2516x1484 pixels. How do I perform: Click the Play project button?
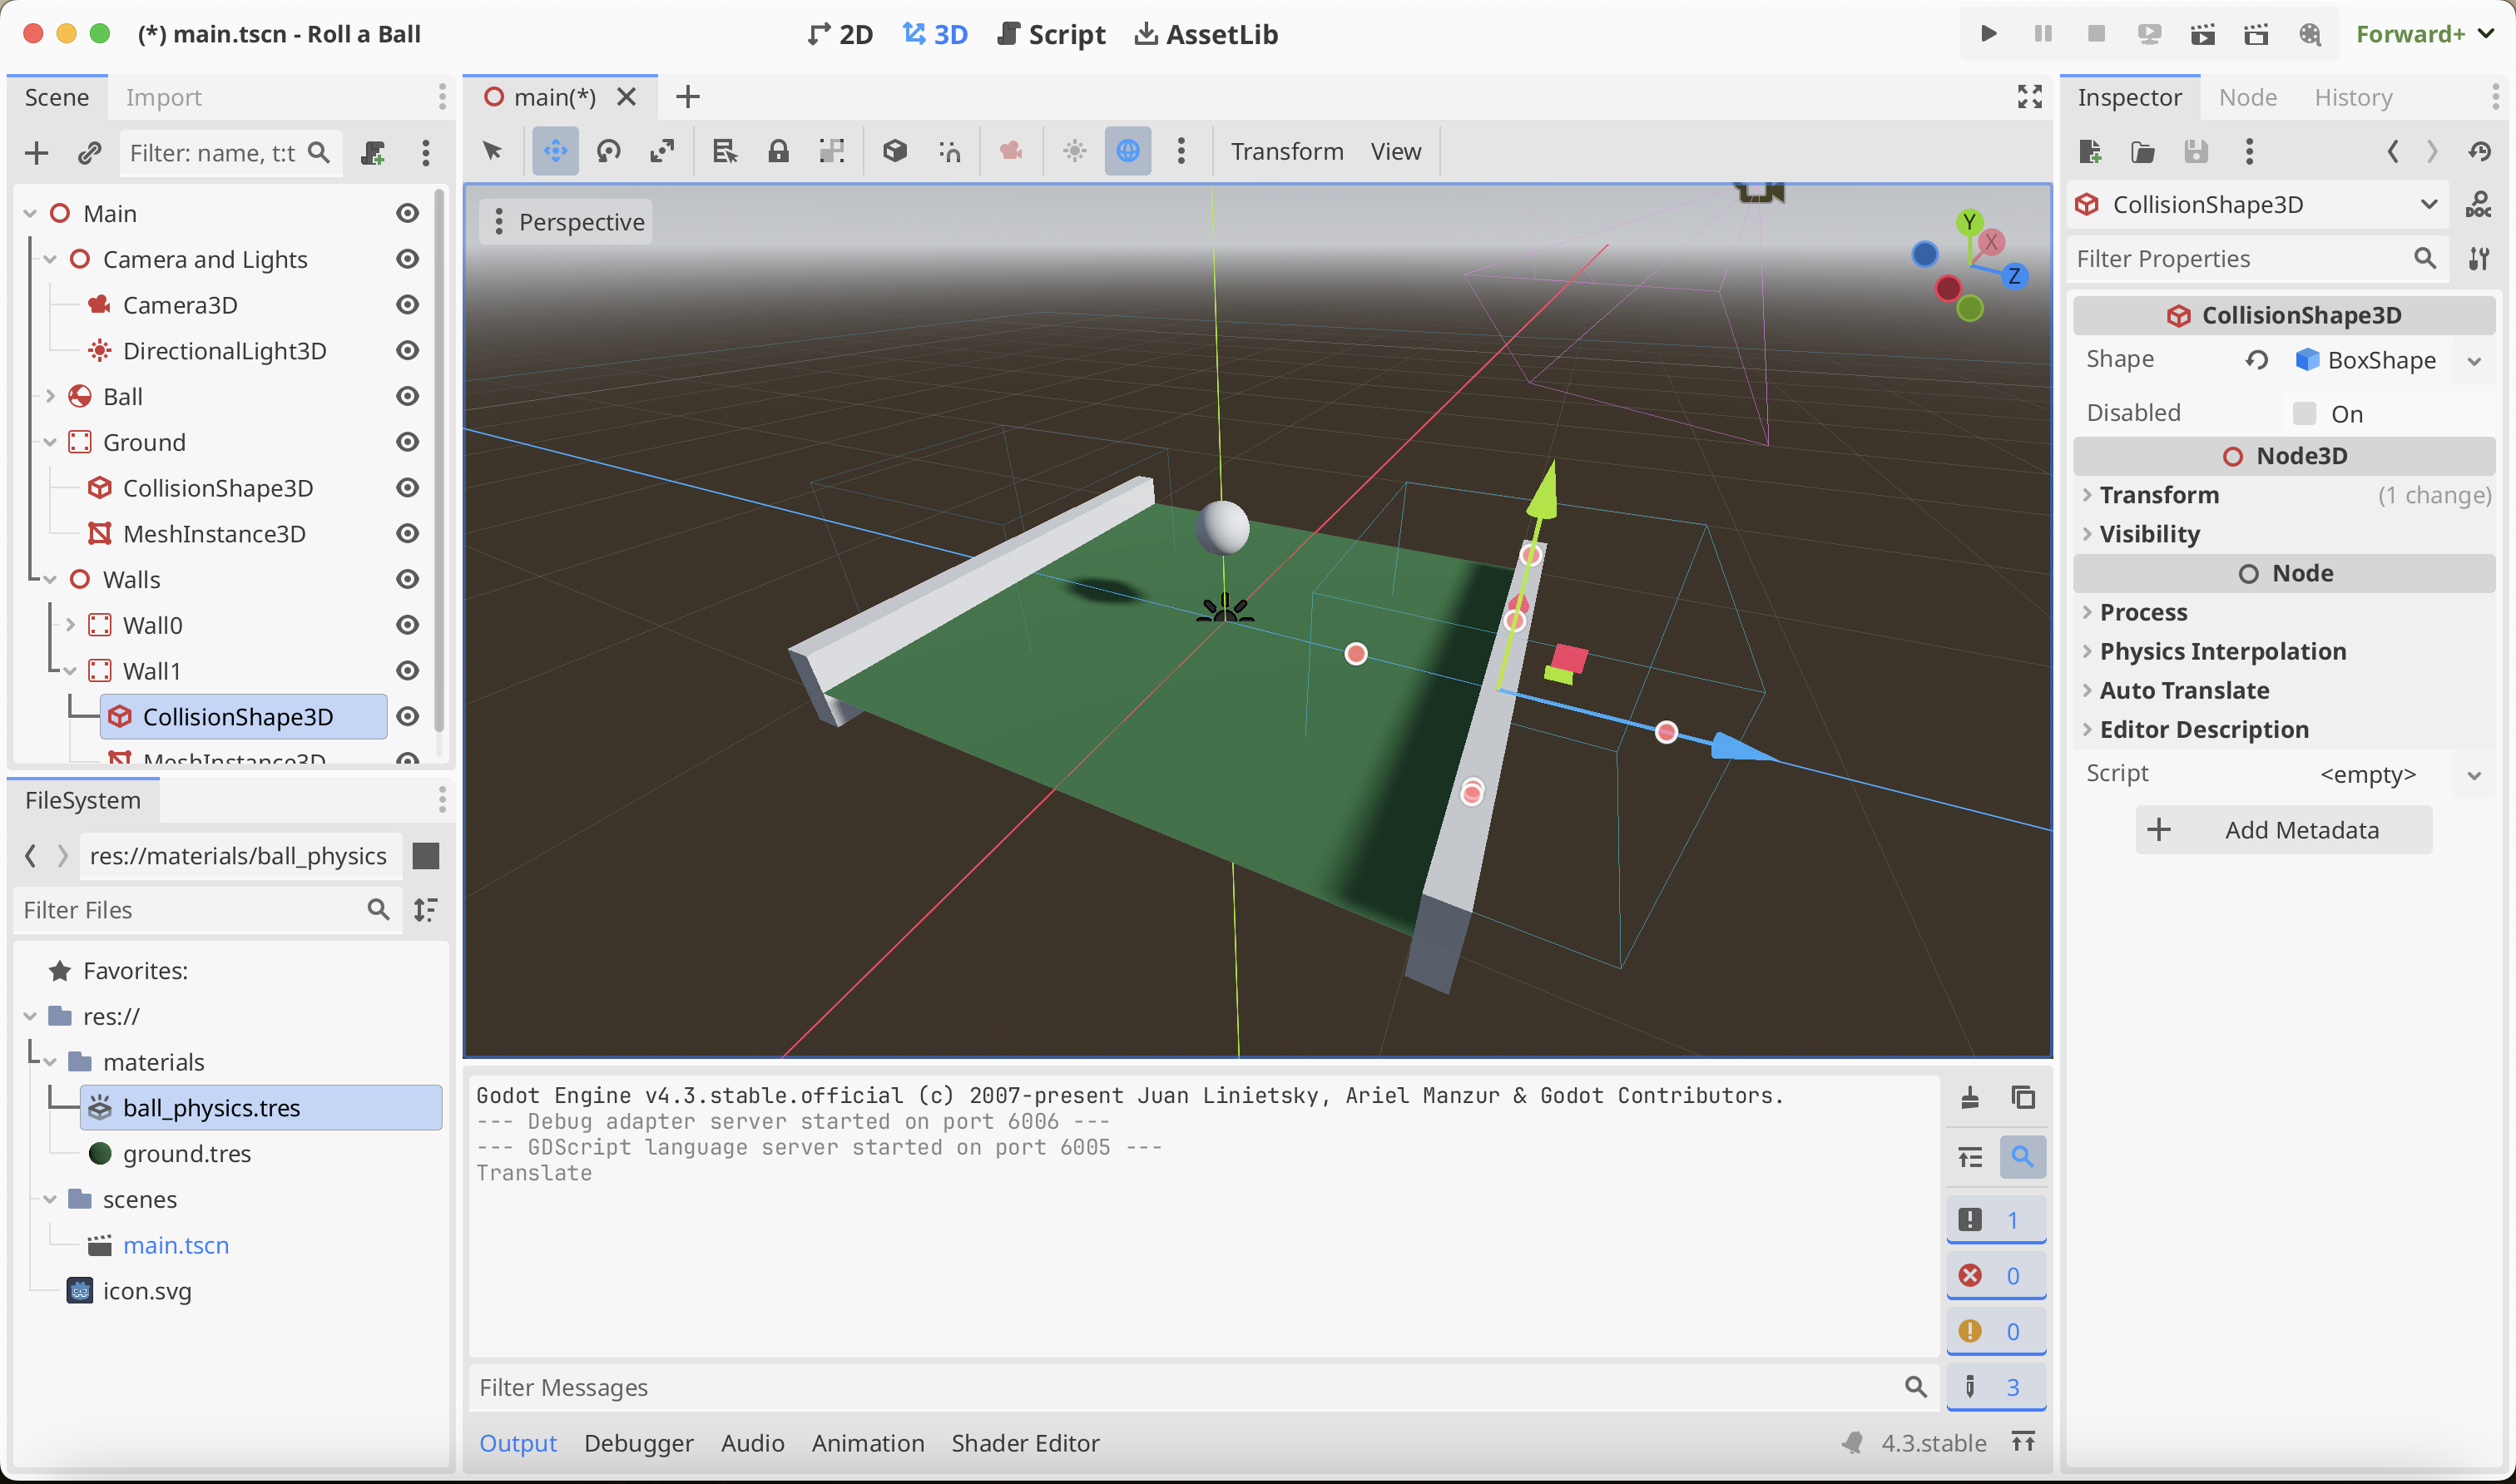pyautogui.click(x=1988, y=34)
